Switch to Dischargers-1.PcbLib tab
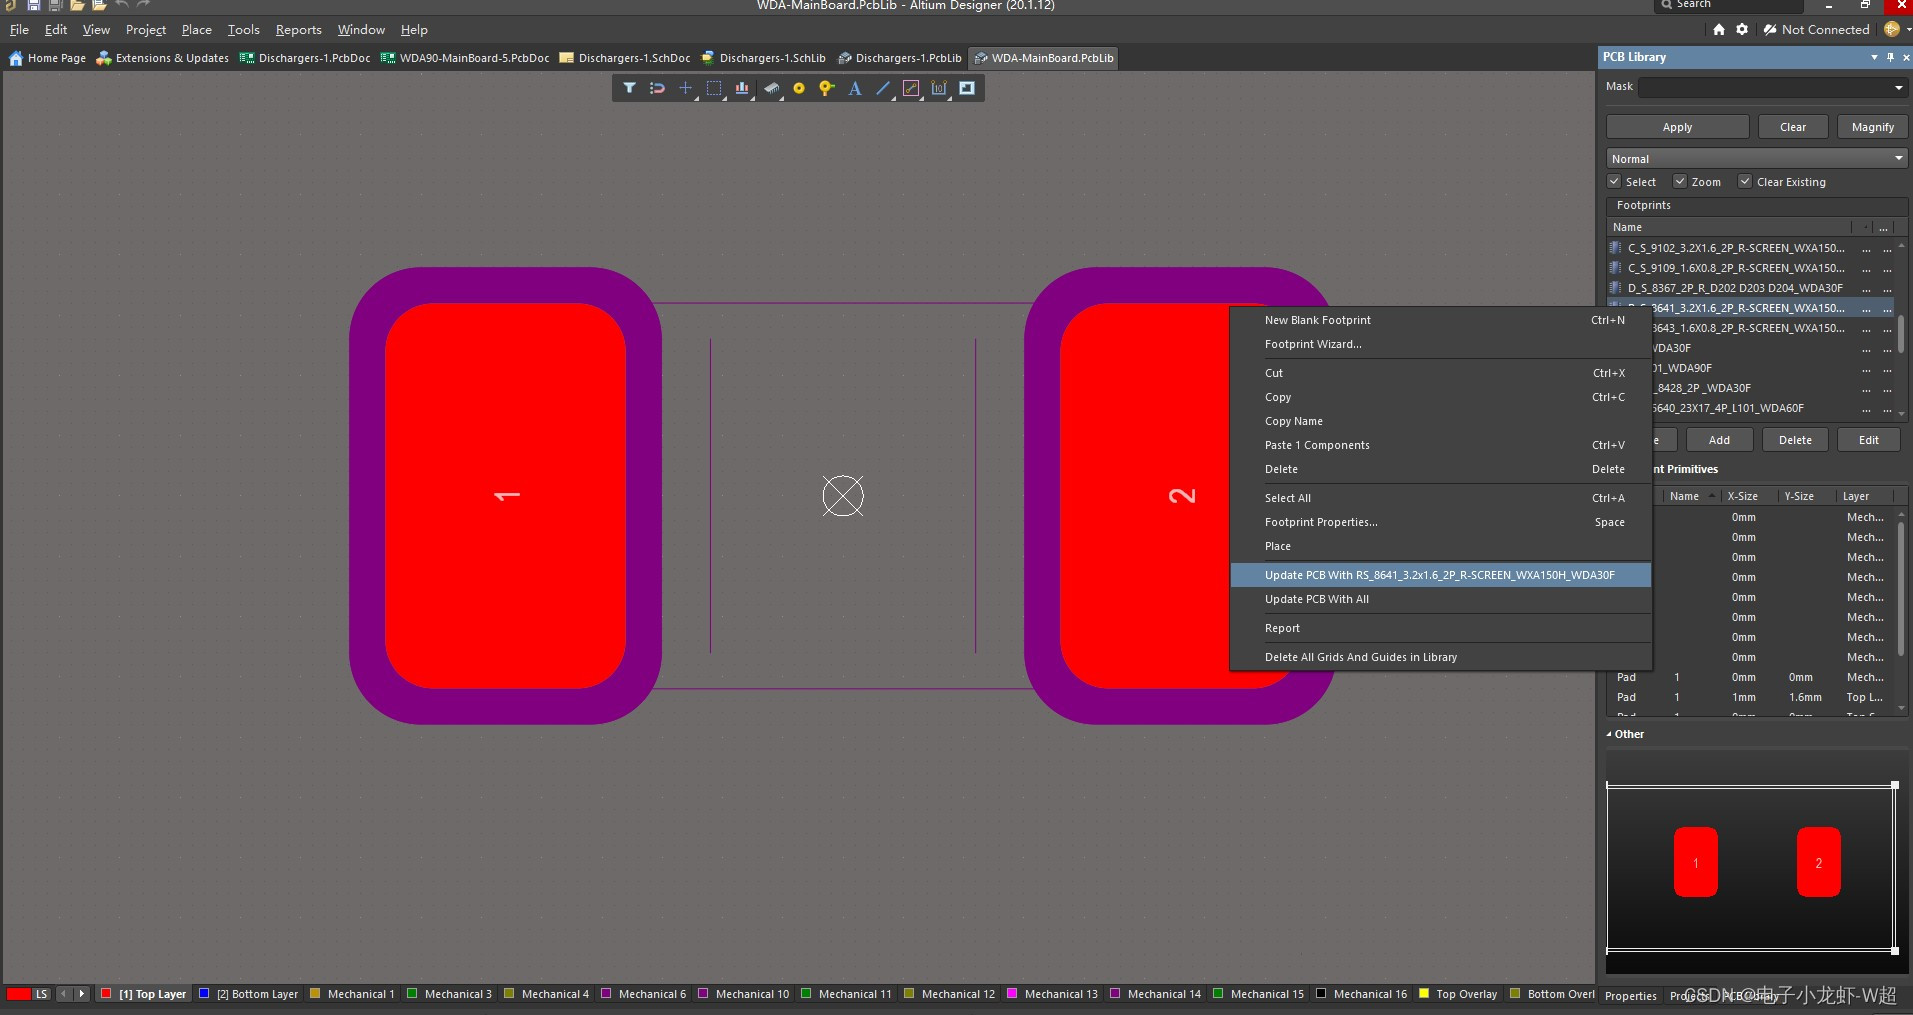 pos(900,58)
